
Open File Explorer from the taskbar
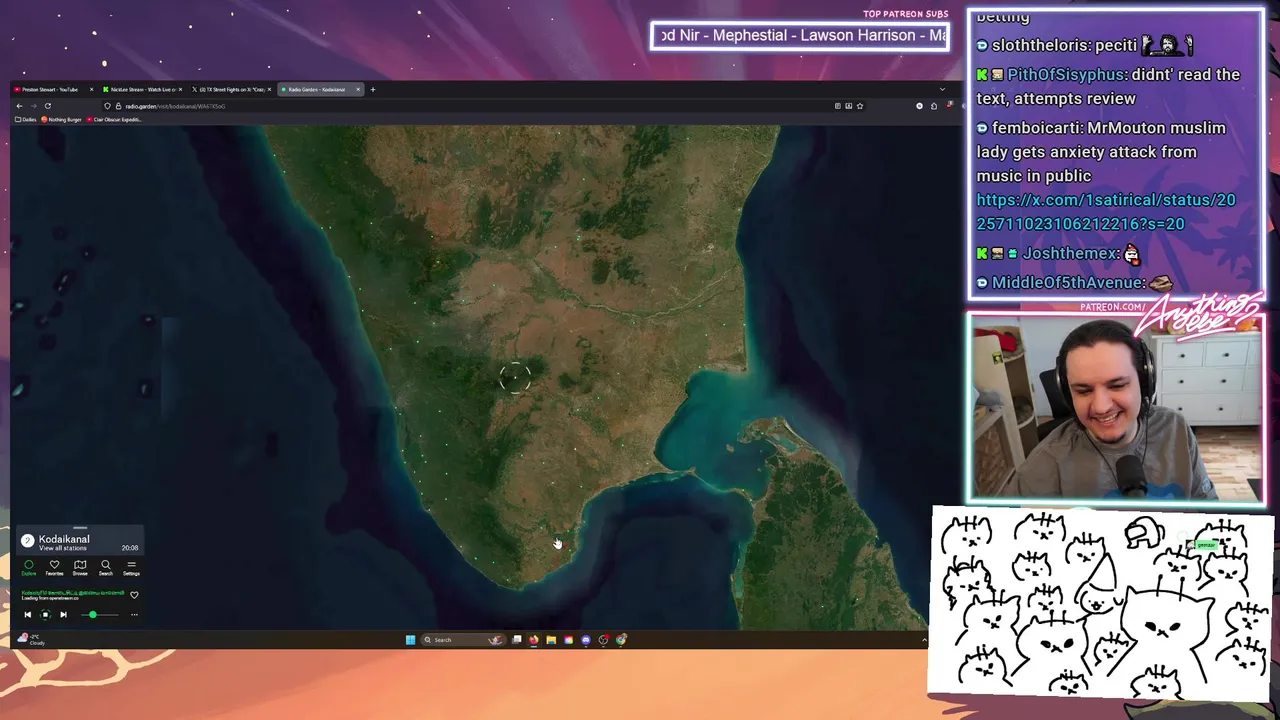coord(551,640)
